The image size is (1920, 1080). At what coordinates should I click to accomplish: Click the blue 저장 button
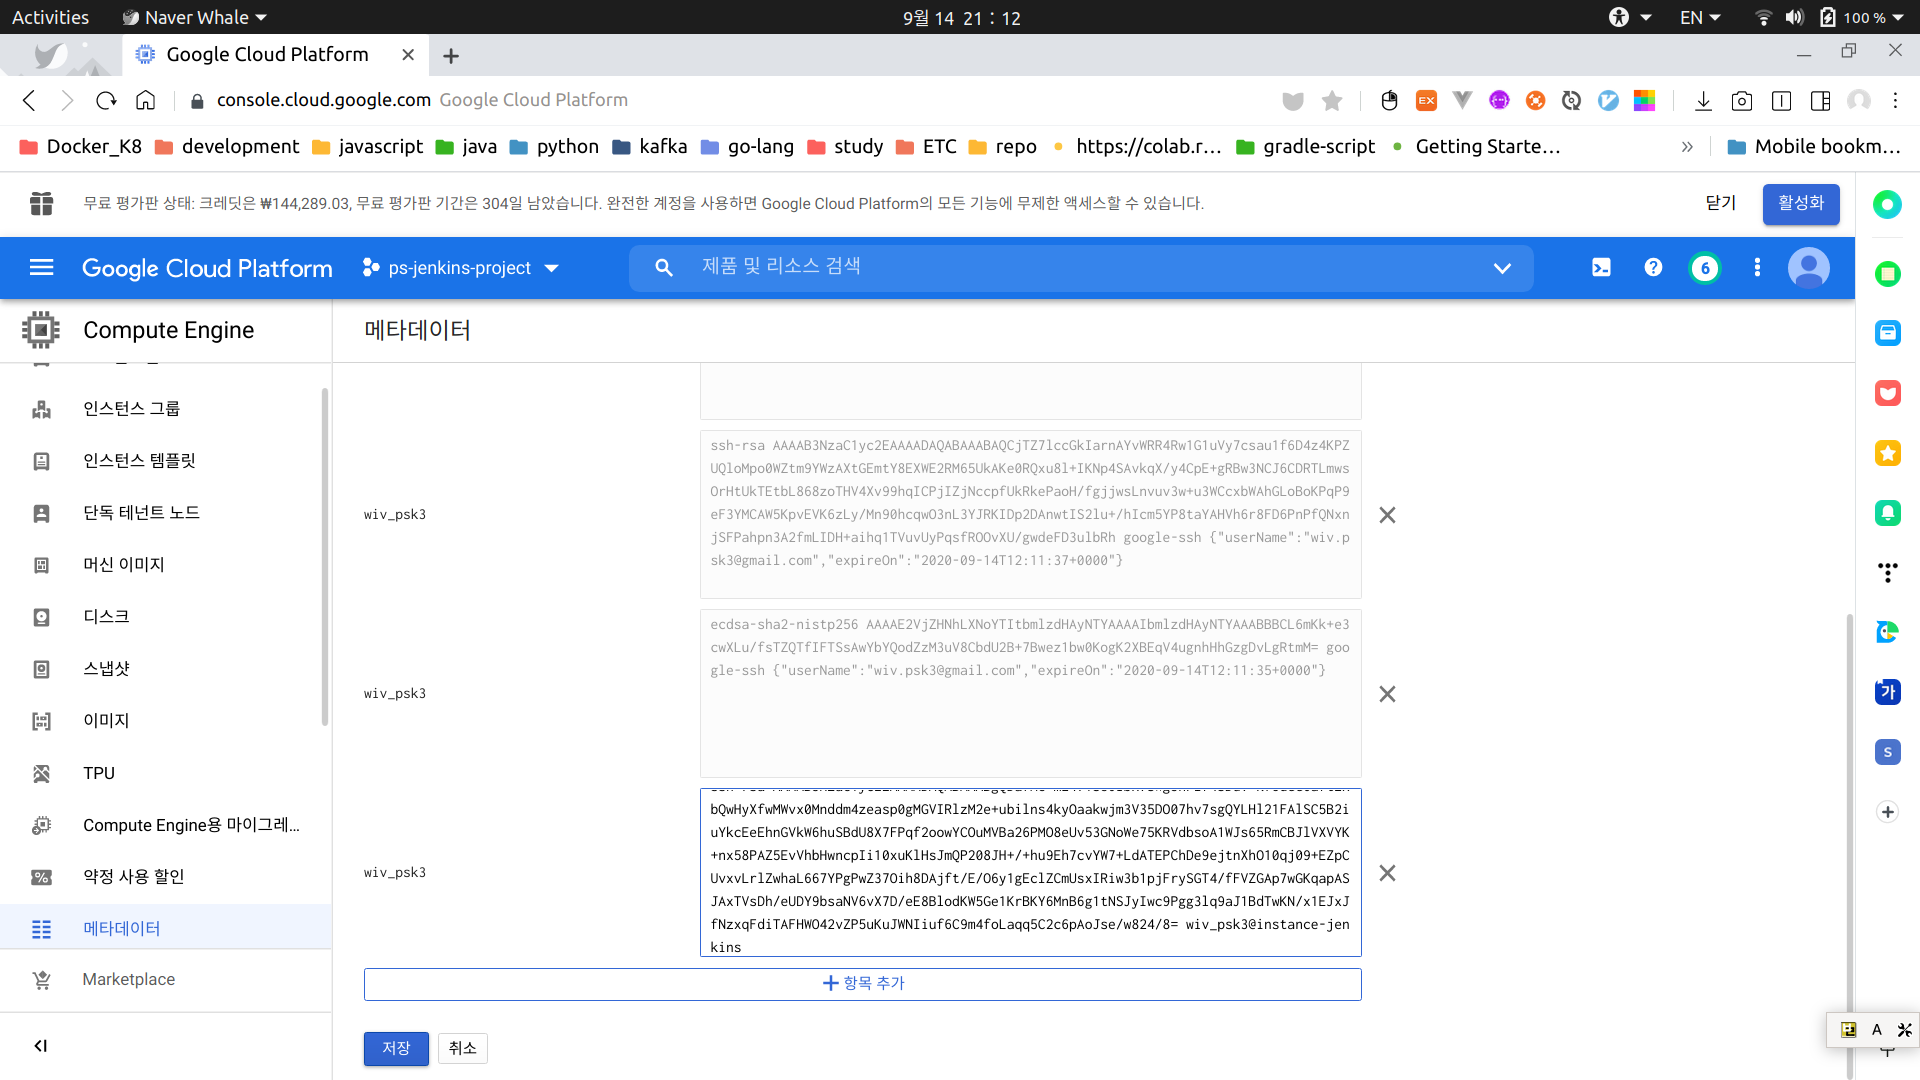(x=396, y=1048)
